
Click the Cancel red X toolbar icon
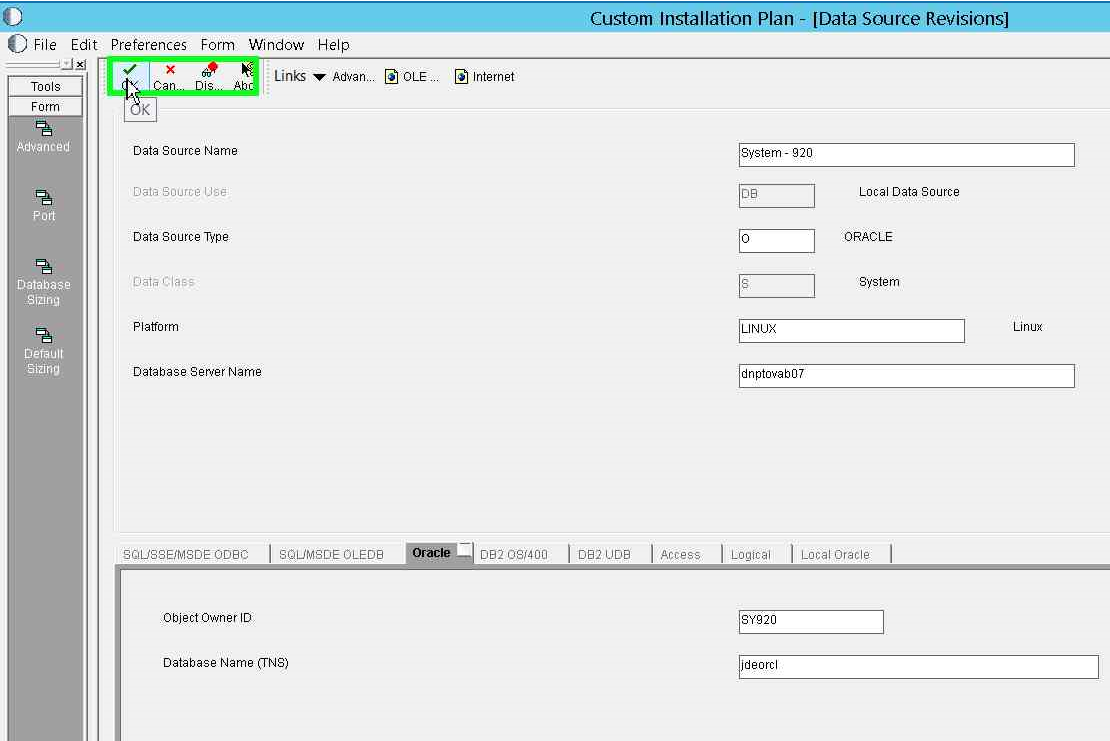(168, 75)
